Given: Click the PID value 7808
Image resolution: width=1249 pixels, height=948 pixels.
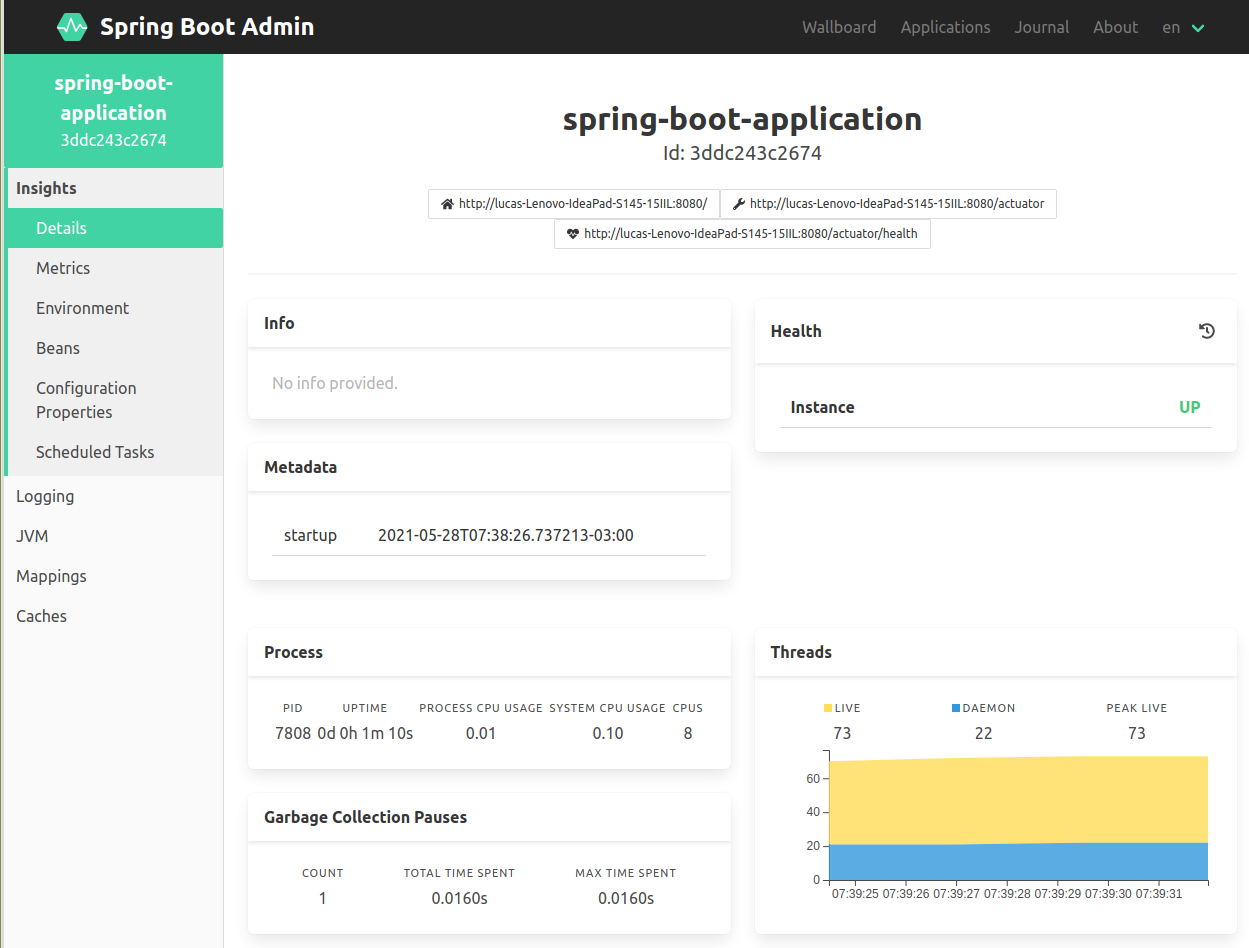Looking at the screenshot, I should click(x=293, y=733).
